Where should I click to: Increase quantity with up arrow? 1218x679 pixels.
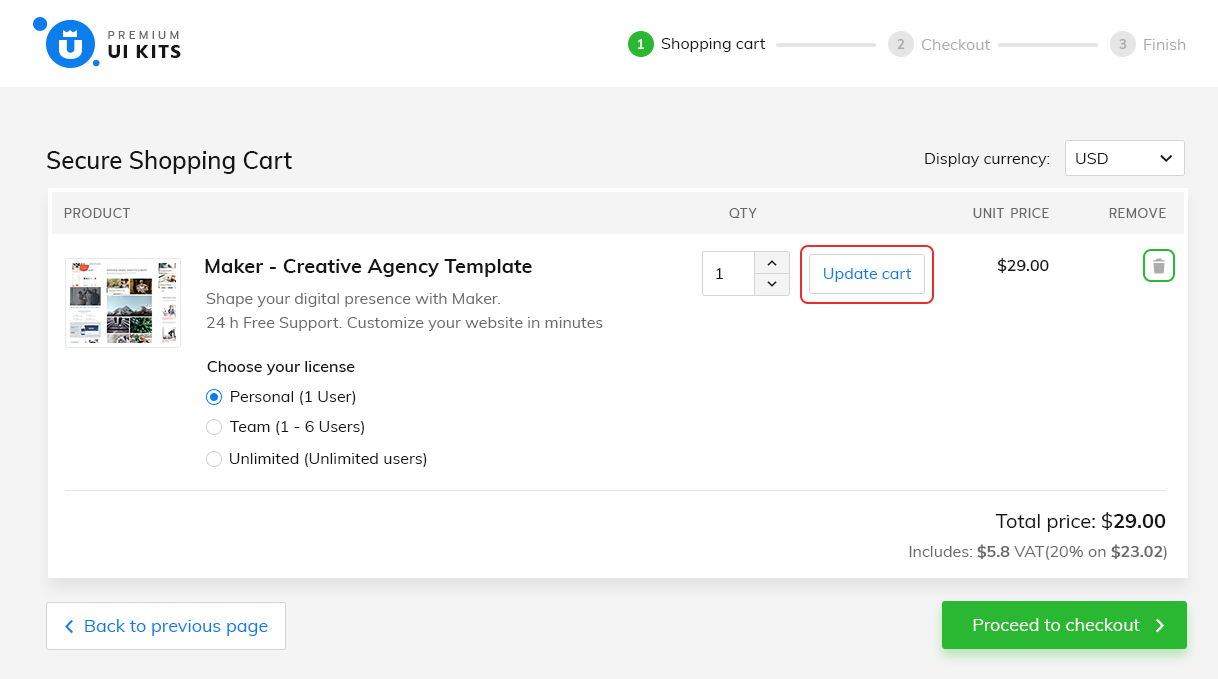pyautogui.click(x=771, y=263)
